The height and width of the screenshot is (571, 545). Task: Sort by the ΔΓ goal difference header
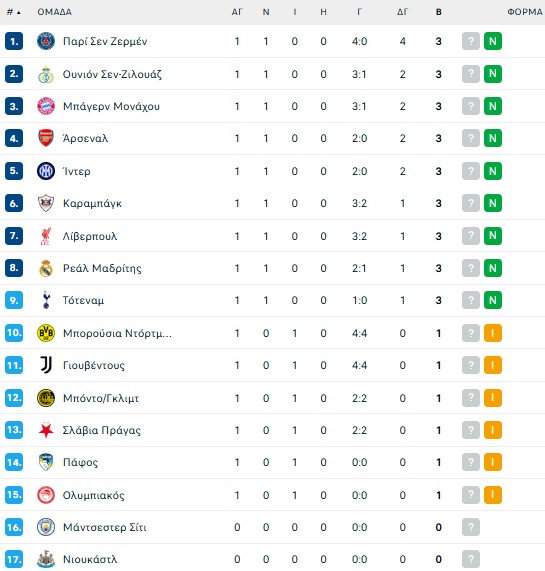[402, 12]
